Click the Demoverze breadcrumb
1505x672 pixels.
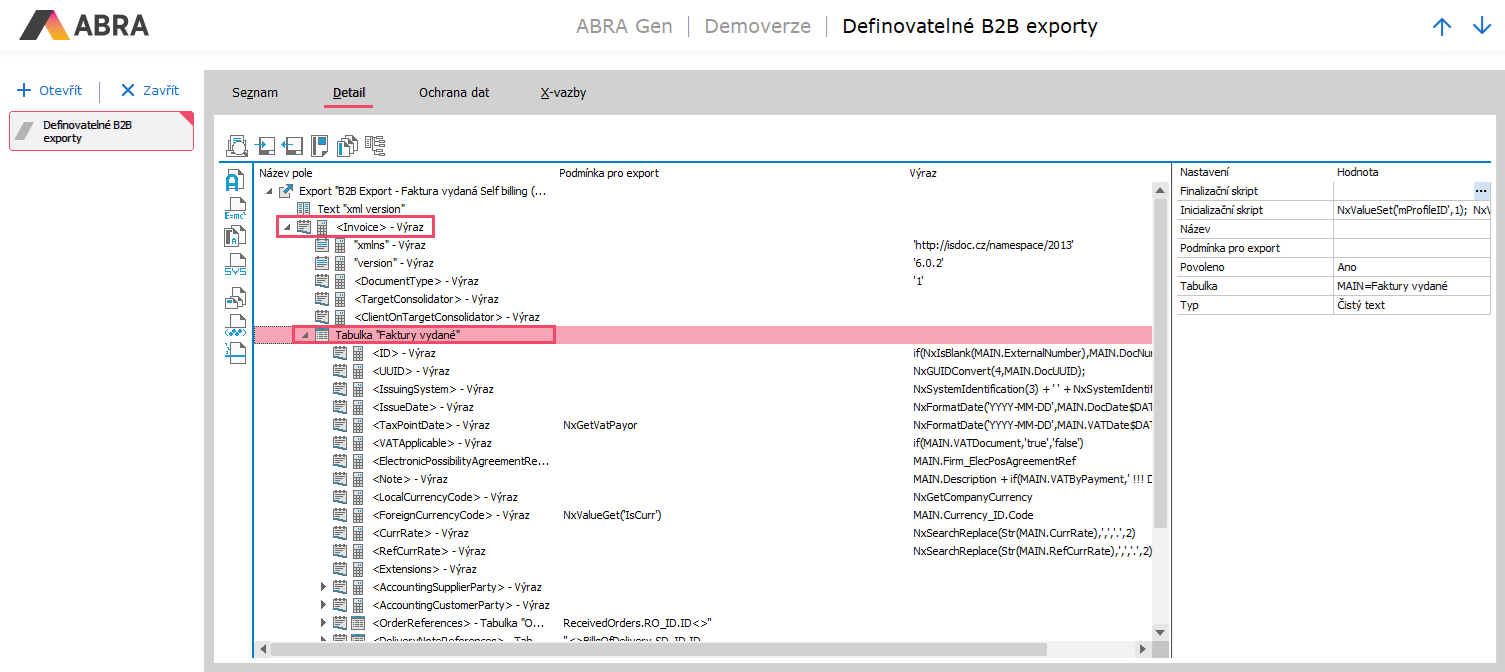click(x=757, y=26)
